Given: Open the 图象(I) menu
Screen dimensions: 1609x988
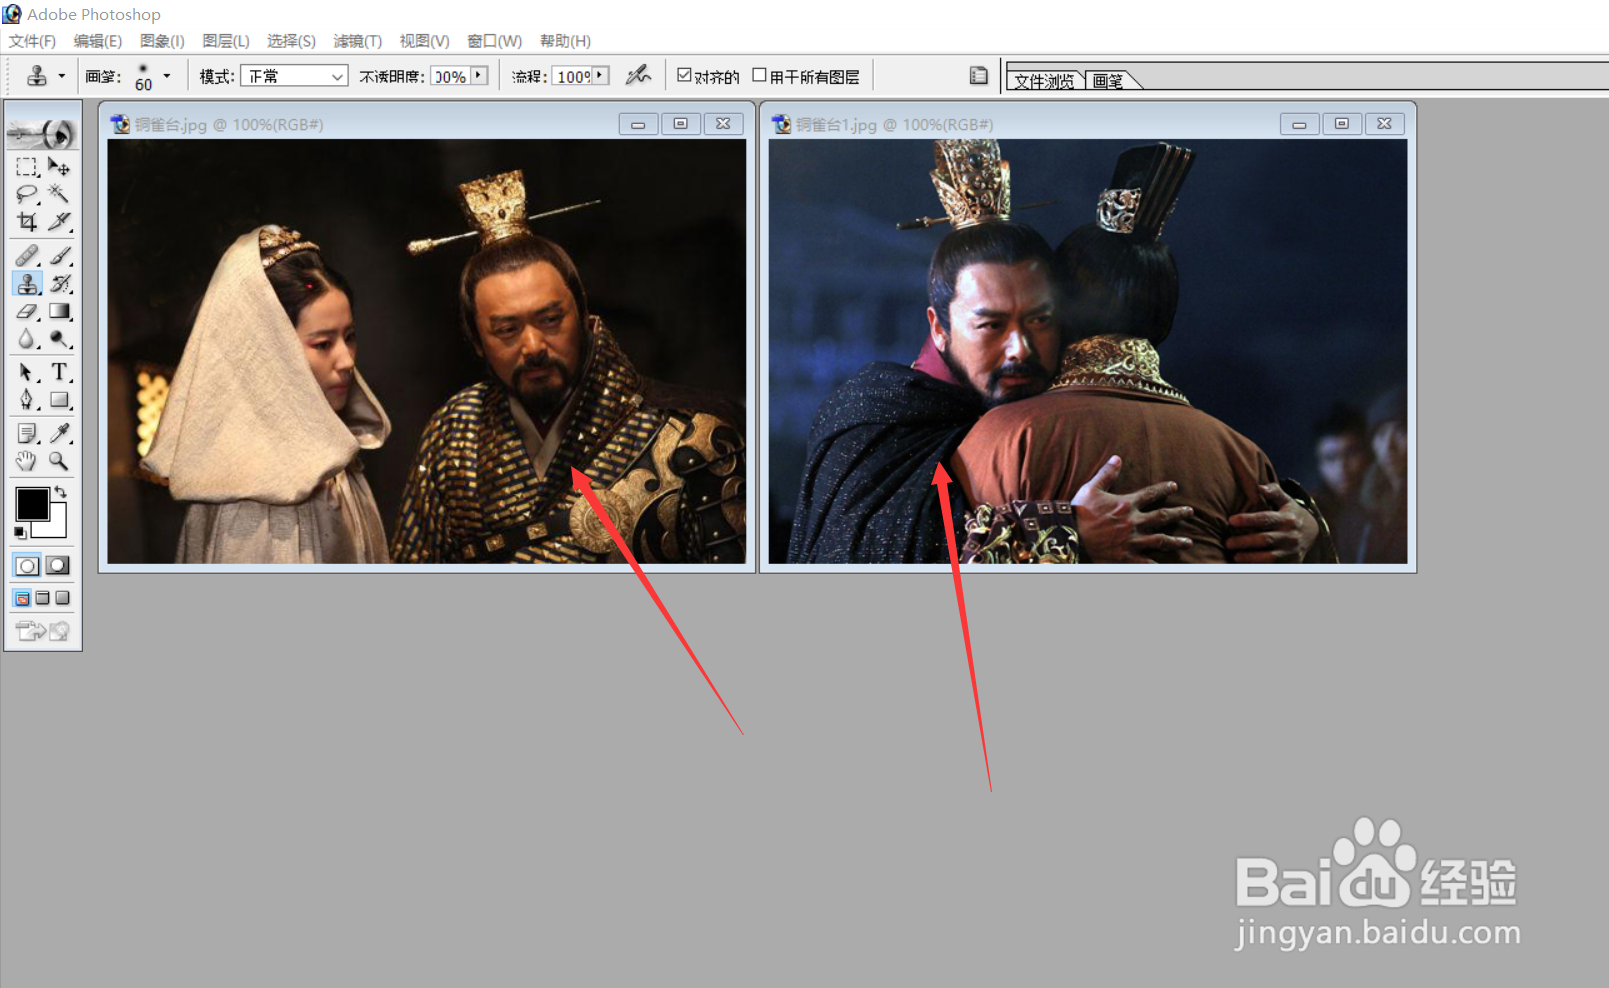Looking at the screenshot, I should pos(162,41).
